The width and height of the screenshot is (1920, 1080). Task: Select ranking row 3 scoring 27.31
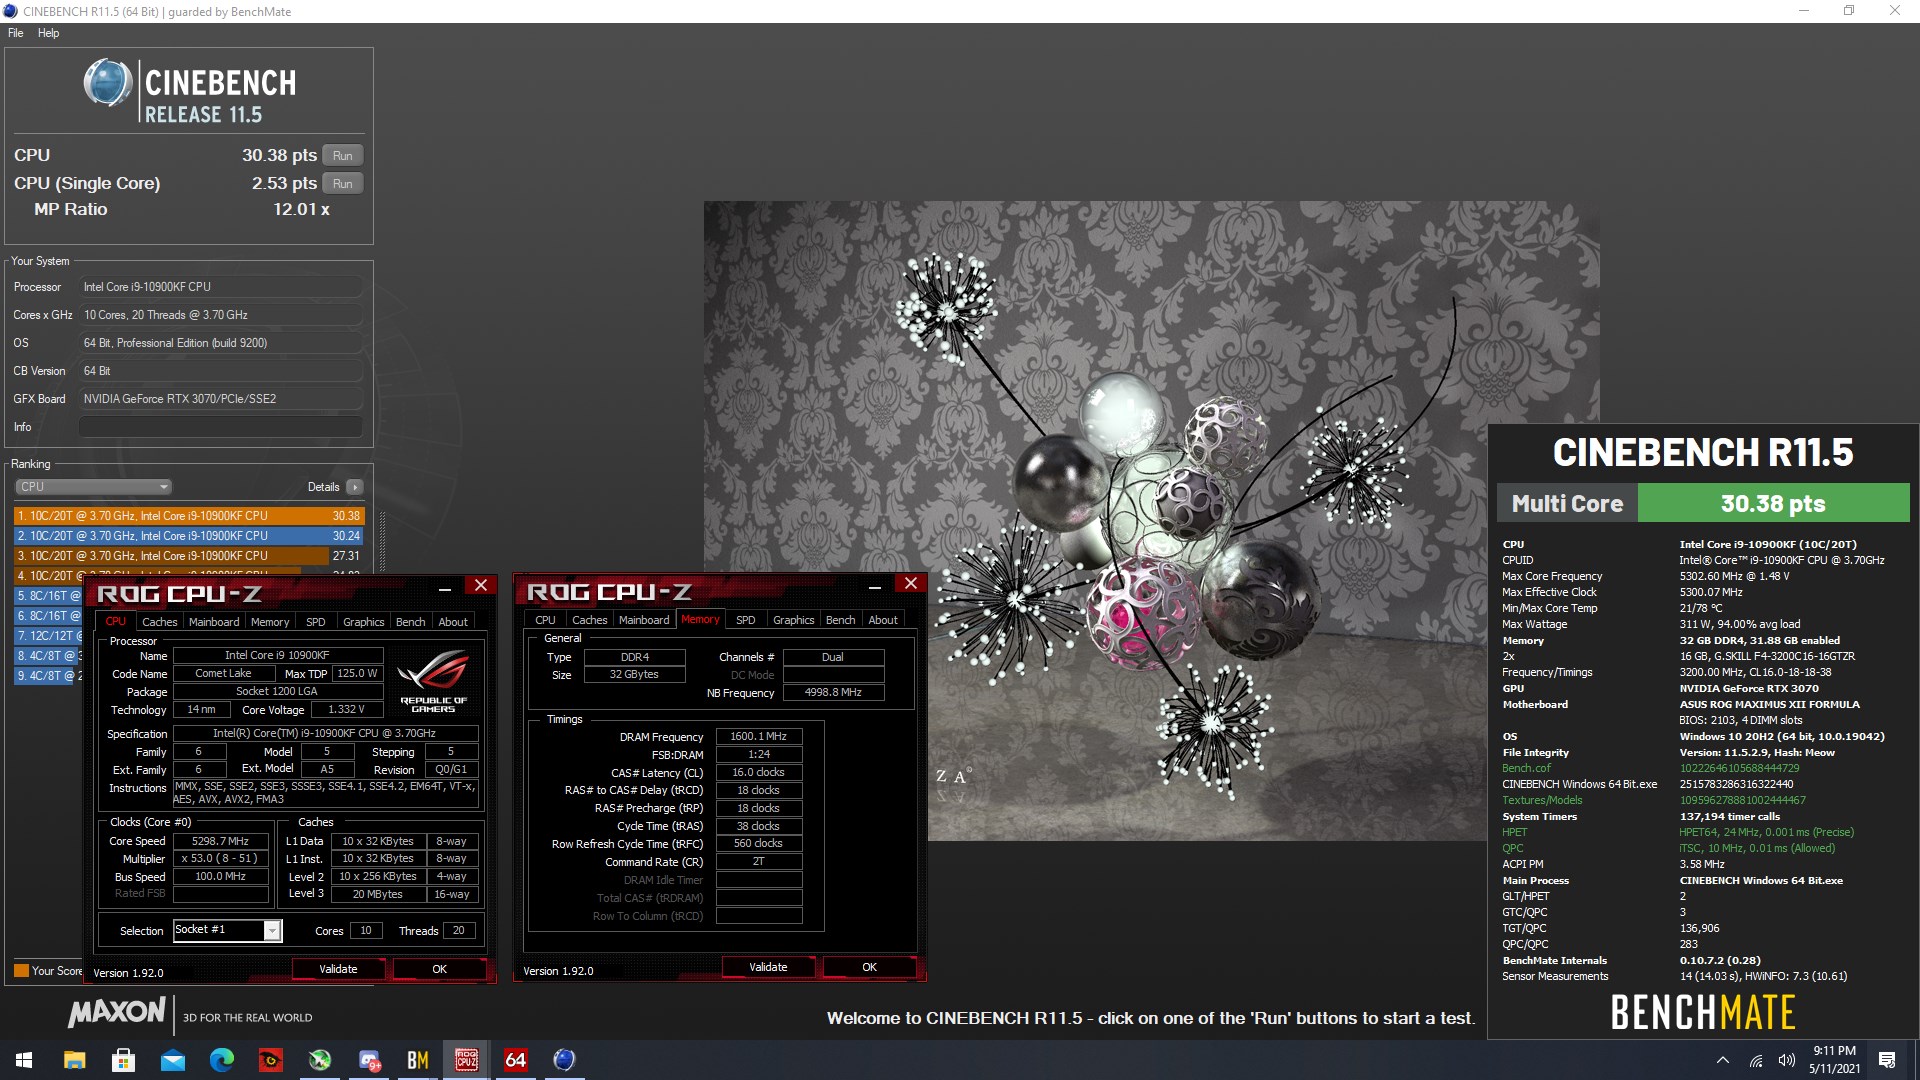(x=189, y=556)
